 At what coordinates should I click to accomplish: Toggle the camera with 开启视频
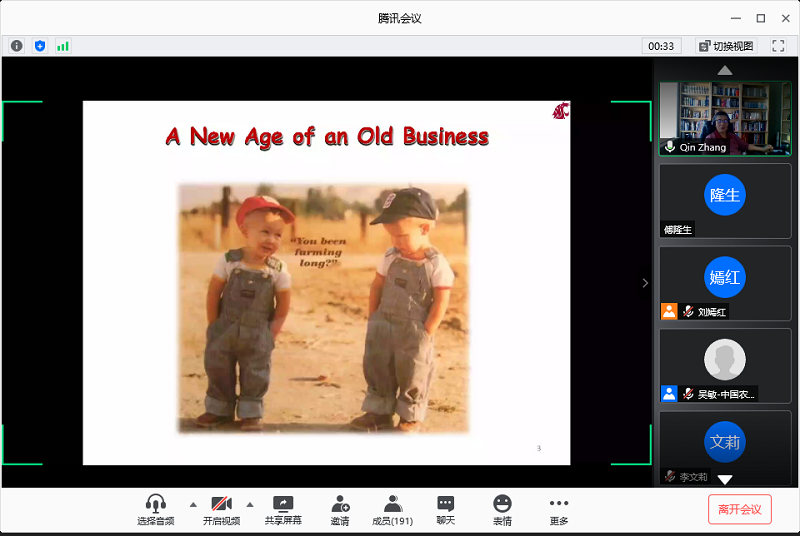221,510
